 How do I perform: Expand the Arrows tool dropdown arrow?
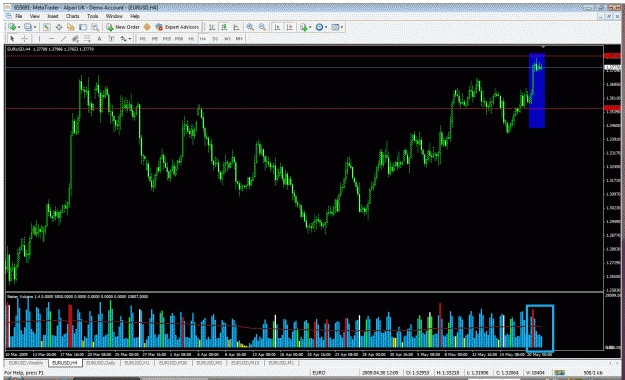(x=130, y=39)
